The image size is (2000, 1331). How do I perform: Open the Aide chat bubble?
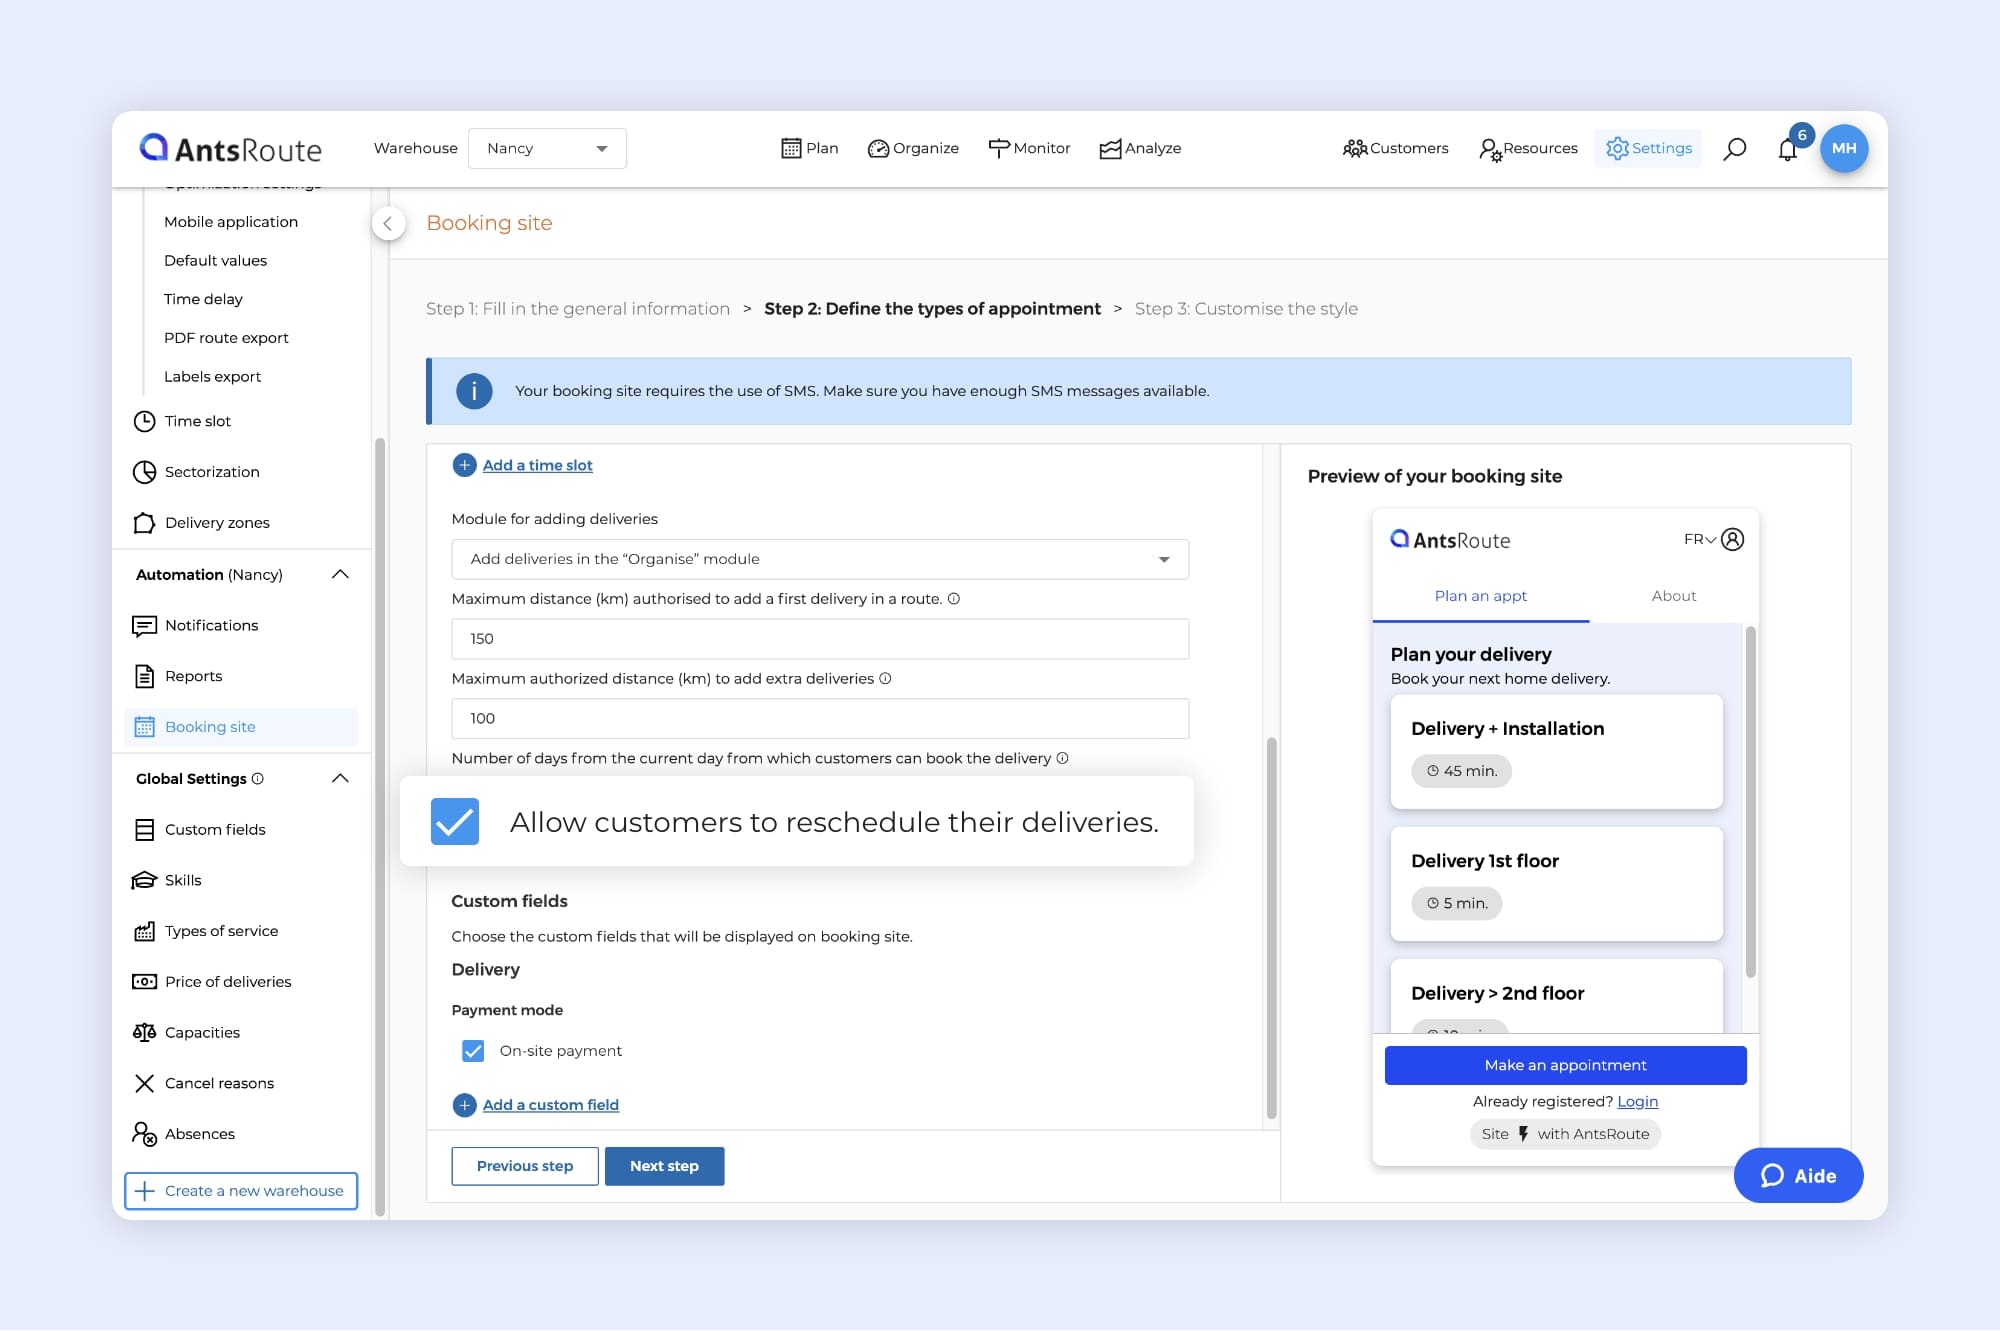click(x=1798, y=1175)
